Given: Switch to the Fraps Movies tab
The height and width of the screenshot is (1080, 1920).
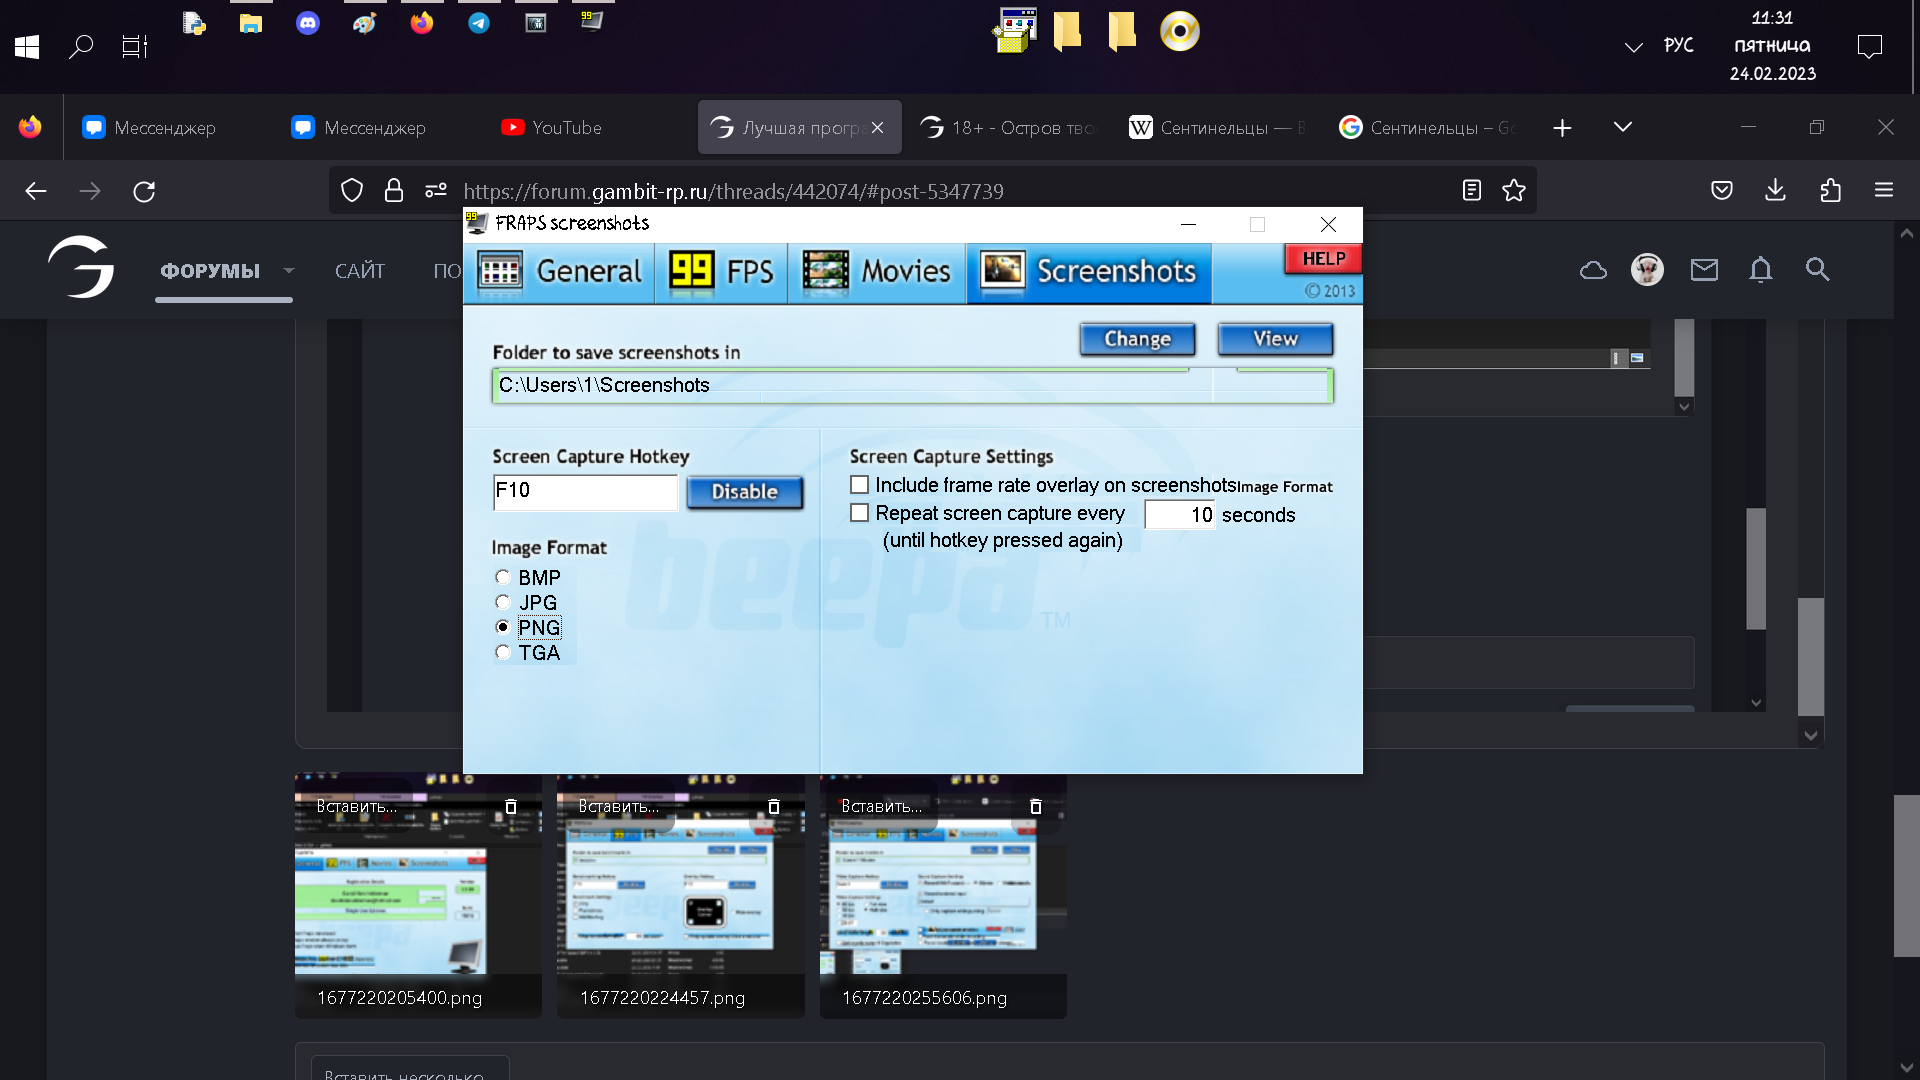Looking at the screenshot, I should (876, 272).
